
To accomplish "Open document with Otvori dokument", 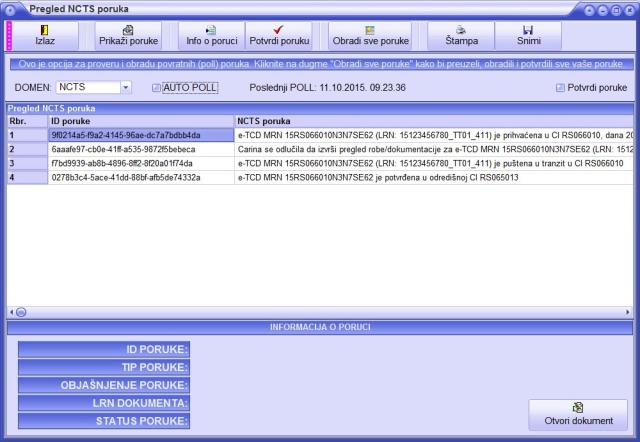I will [x=578, y=415].
